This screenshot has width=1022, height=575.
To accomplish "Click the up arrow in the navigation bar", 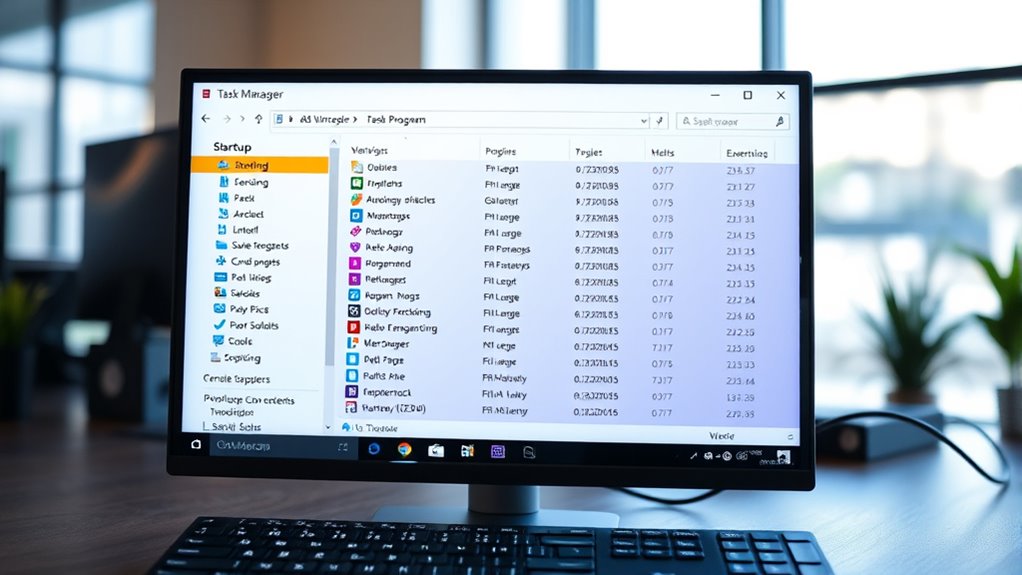I will click(258, 120).
